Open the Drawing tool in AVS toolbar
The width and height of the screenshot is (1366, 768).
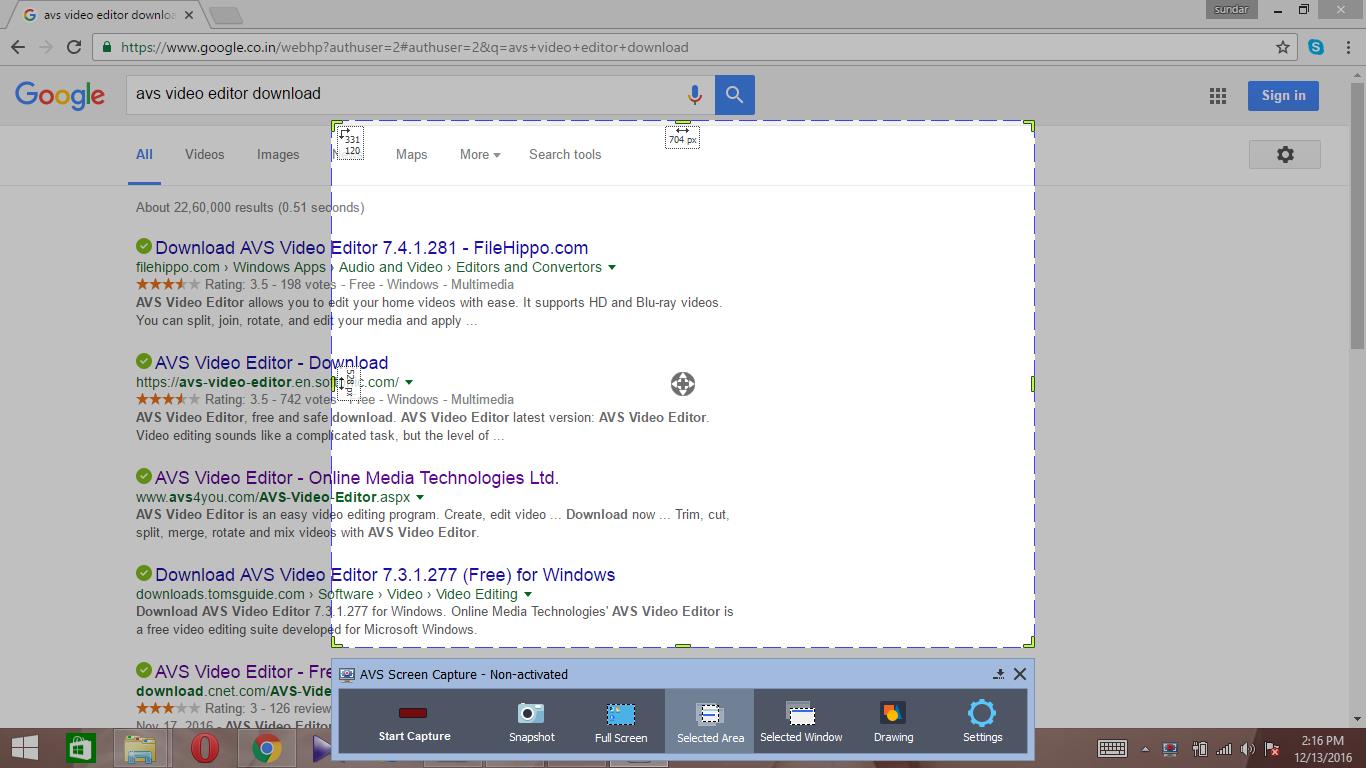coord(893,722)
